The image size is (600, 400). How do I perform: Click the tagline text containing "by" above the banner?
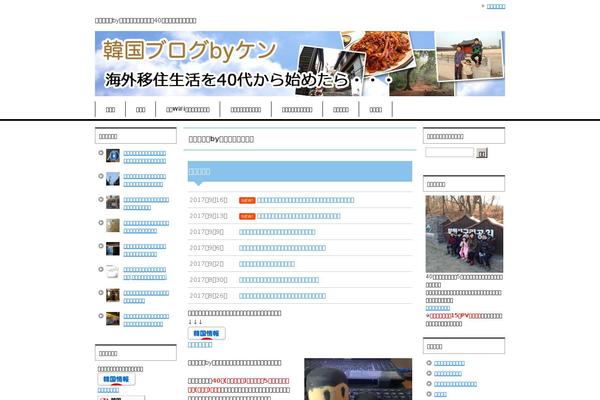(x=145, y=21)
